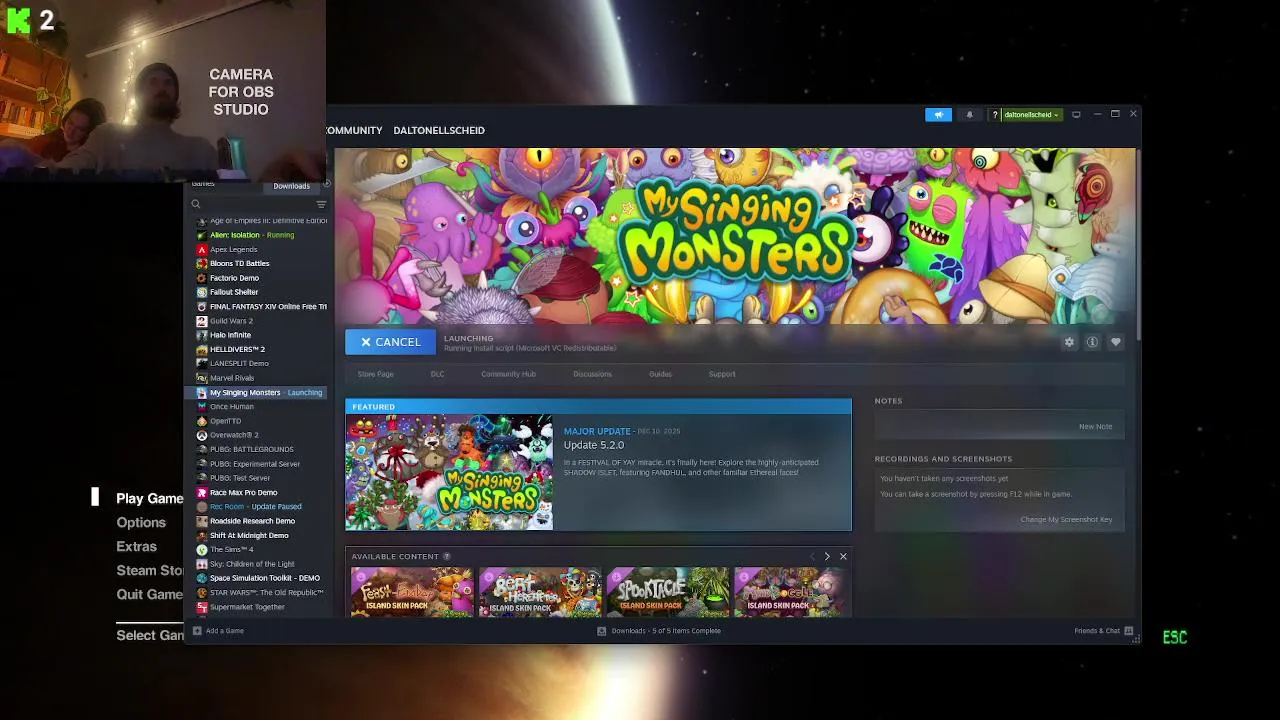Open the game settings gear icon
Image resolution: width=1280 pixels, height=720 pixels.
1069,342
